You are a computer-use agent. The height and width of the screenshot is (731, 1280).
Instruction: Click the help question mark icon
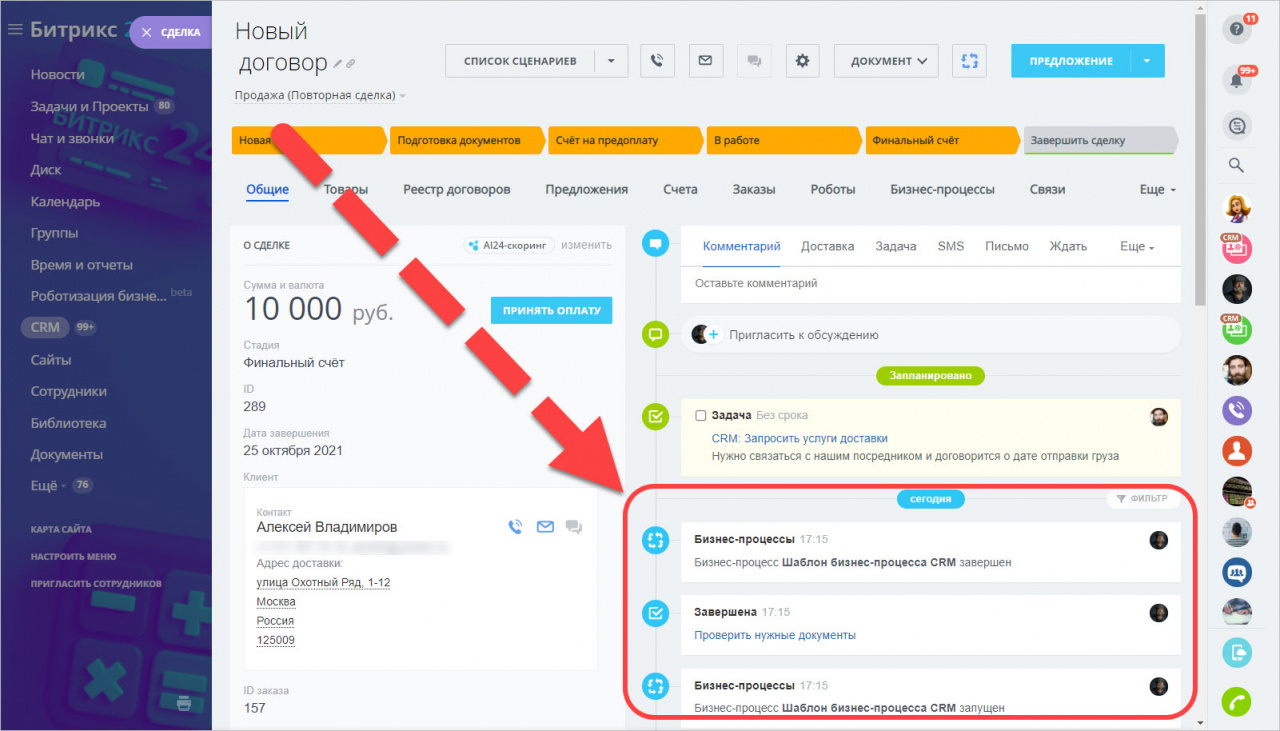tap(1237, 29)
